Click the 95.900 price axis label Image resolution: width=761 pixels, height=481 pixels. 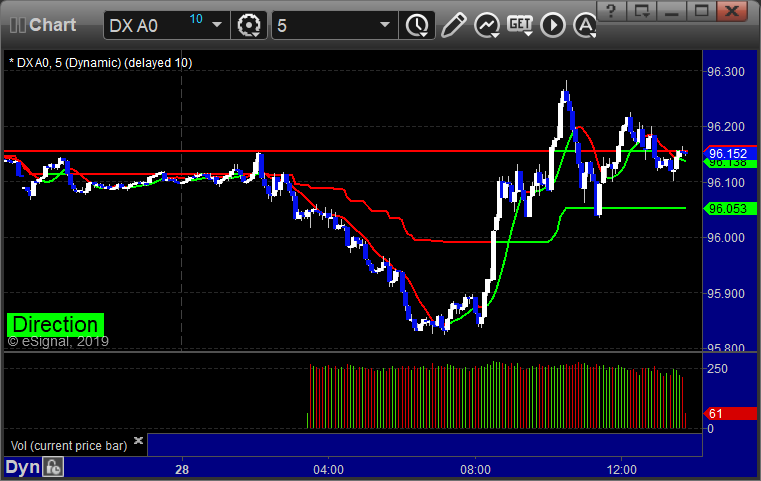pyautogui.click(x=726, y=294)
